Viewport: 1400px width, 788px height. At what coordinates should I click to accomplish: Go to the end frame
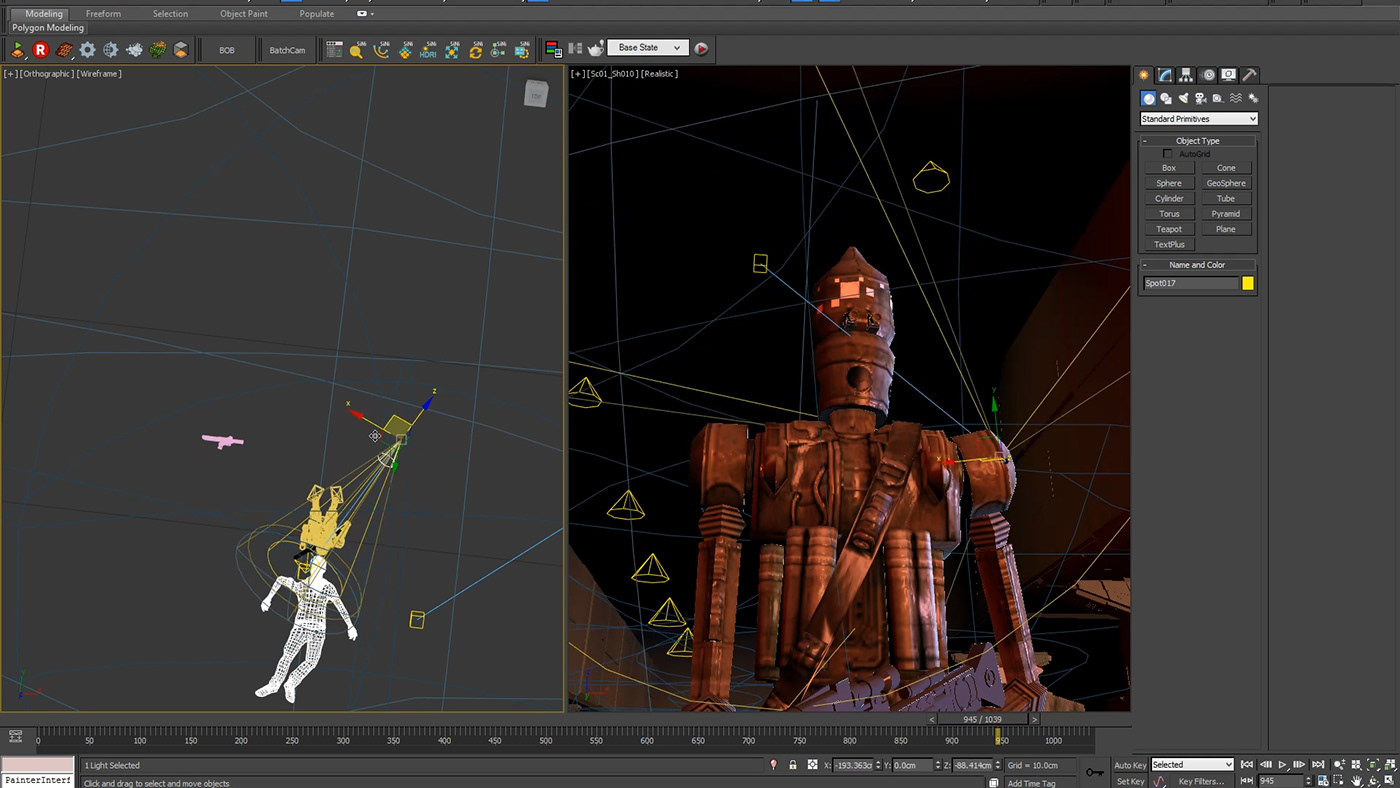point(1319,765)
